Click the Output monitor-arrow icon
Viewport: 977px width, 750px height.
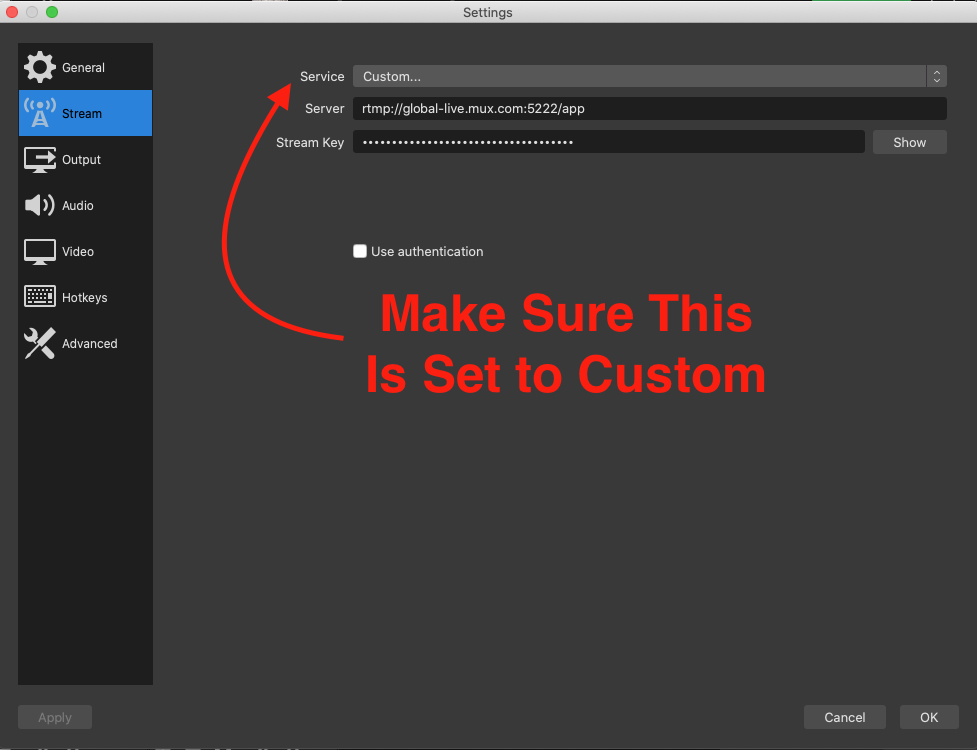[40, 159]
